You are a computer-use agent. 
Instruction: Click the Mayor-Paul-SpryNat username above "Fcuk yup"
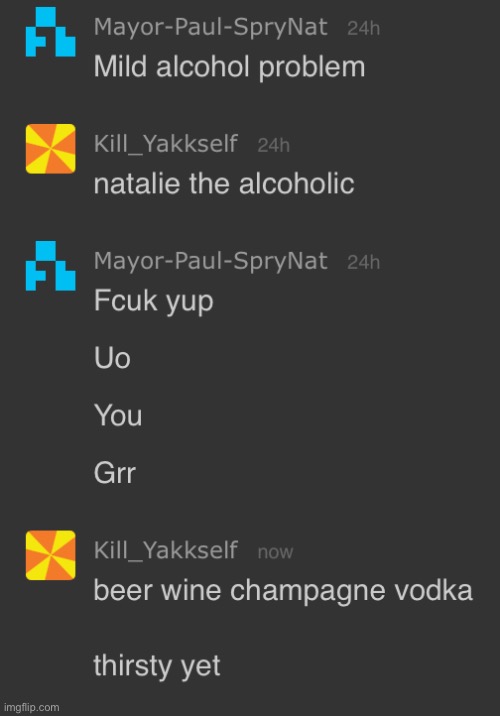[211, 261]
